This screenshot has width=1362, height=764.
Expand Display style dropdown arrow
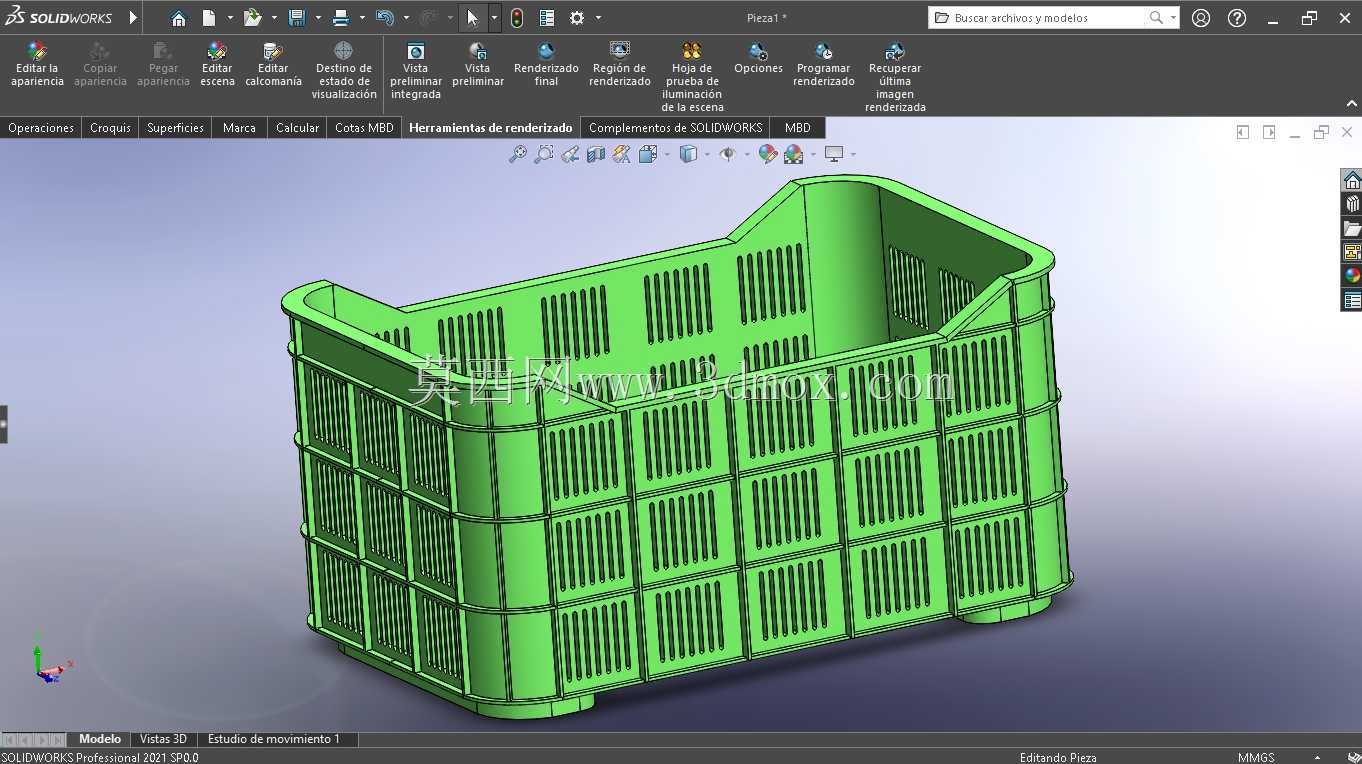point(707,154)
